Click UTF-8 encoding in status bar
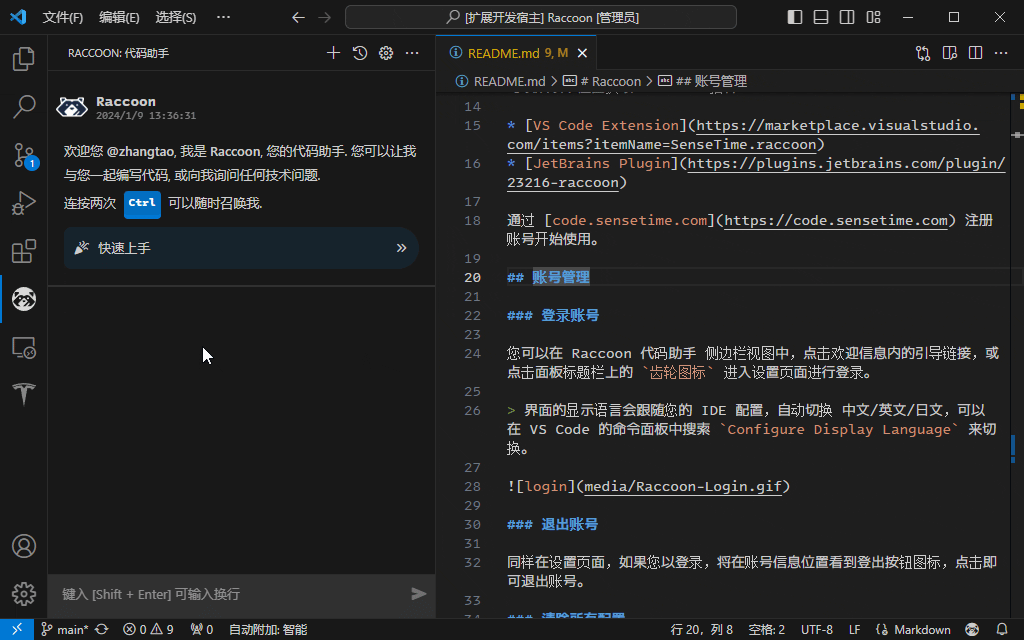The height and width of the screenshot is (640, 1024). tap(816, 630)
